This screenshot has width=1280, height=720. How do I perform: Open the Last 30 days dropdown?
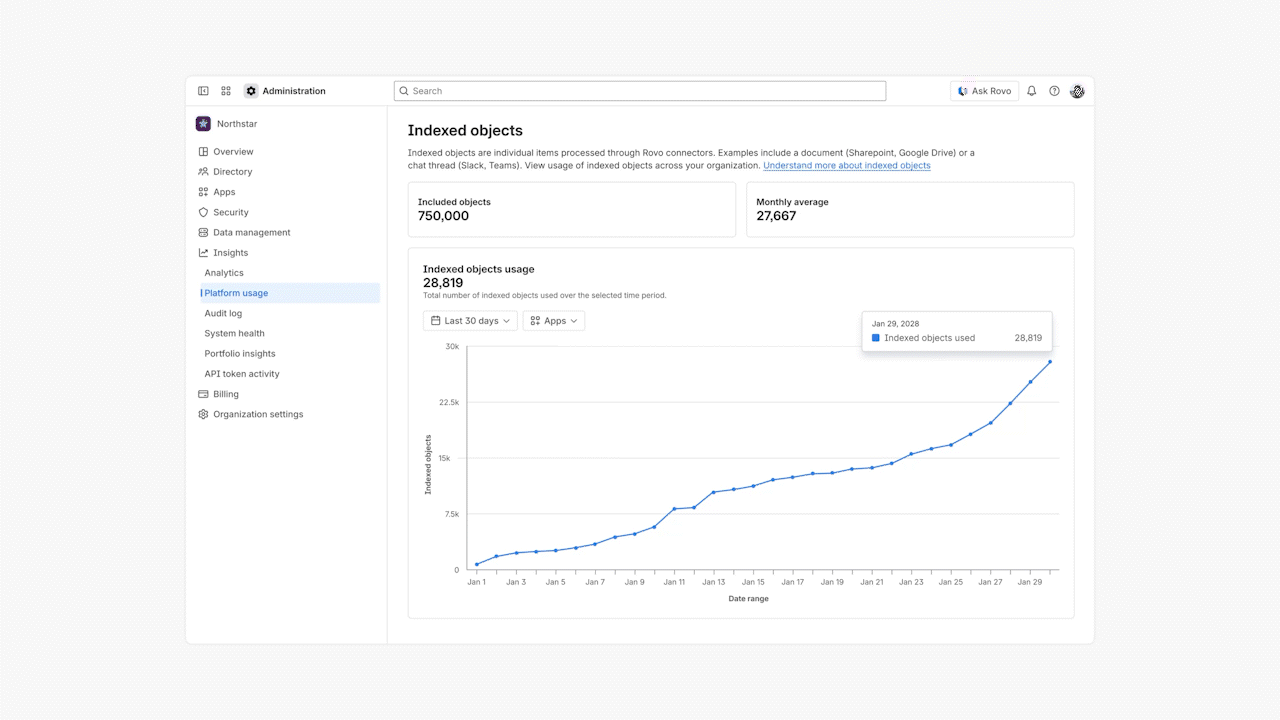(470, 321)
